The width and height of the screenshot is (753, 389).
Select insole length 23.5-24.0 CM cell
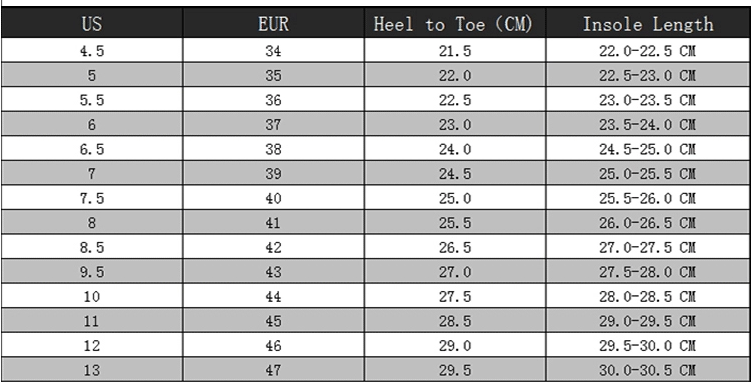pos(648,124)
